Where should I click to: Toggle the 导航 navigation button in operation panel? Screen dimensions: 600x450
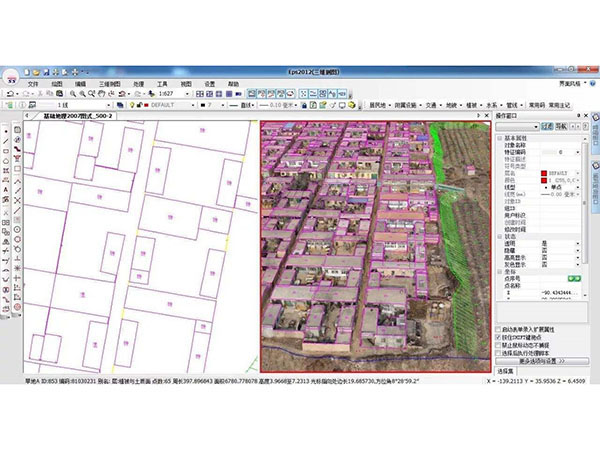click(x=561, y=126)
